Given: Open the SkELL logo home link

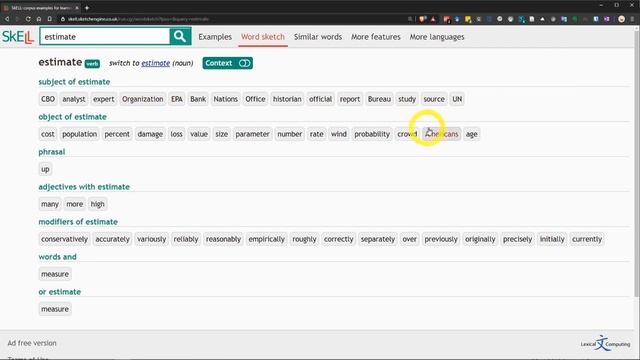Looking at the screenshot, I should (x=18, y=37).
